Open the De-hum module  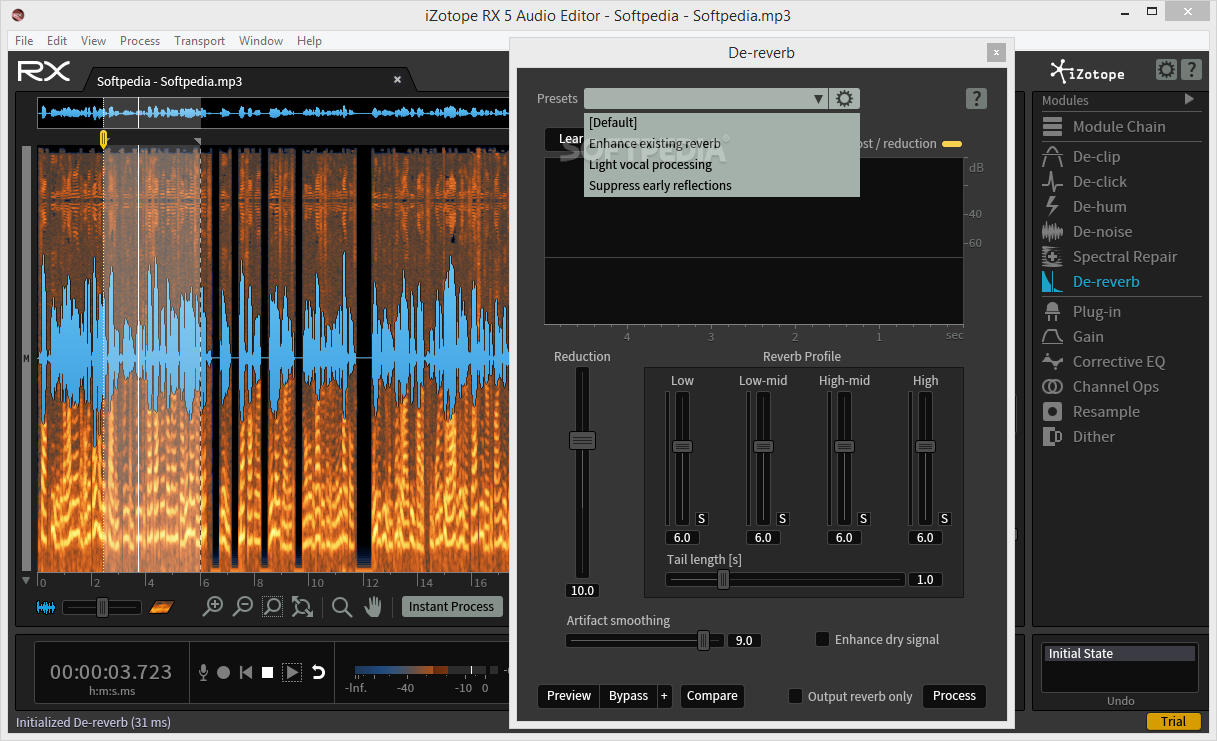coord(1084,207)
